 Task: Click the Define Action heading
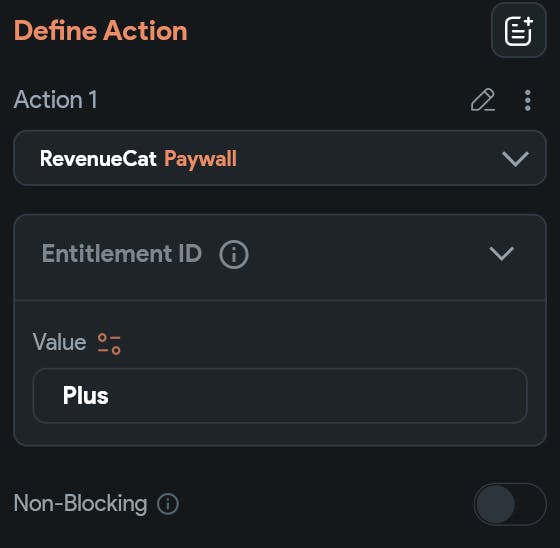[x=100, y=31]
